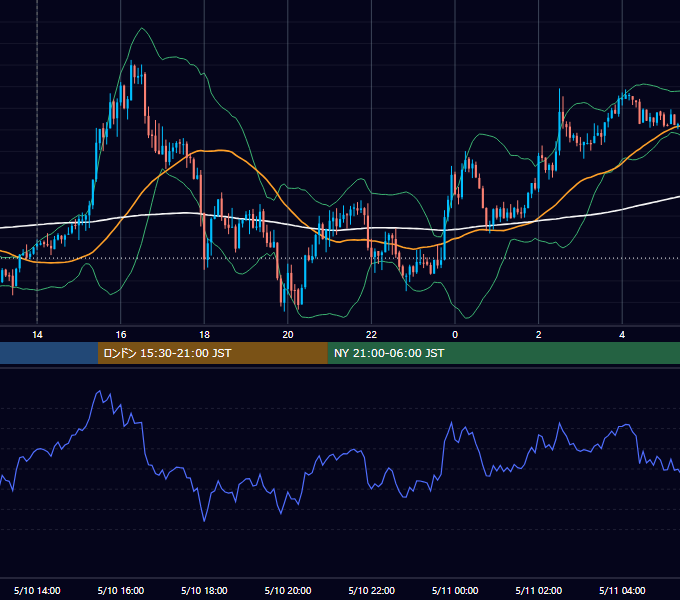This screenshot has height=600, width=680.
Task: Click the 5/11 02:00 date label
Action: click(539, 590)
